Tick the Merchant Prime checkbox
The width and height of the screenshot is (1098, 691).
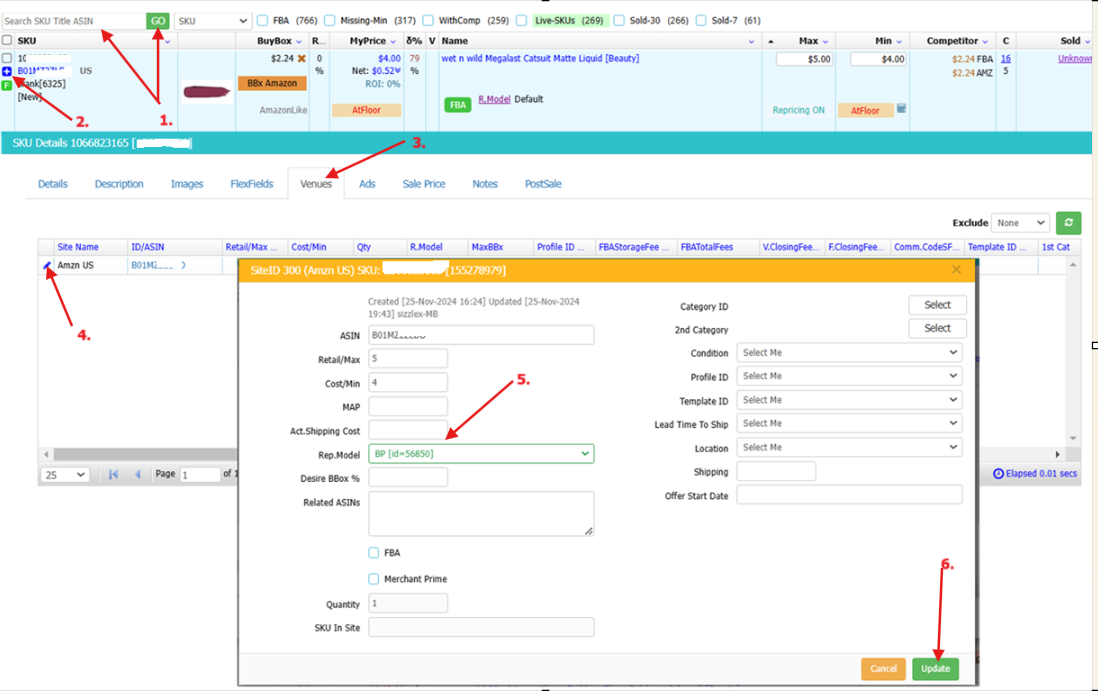[x=374, y=579]
